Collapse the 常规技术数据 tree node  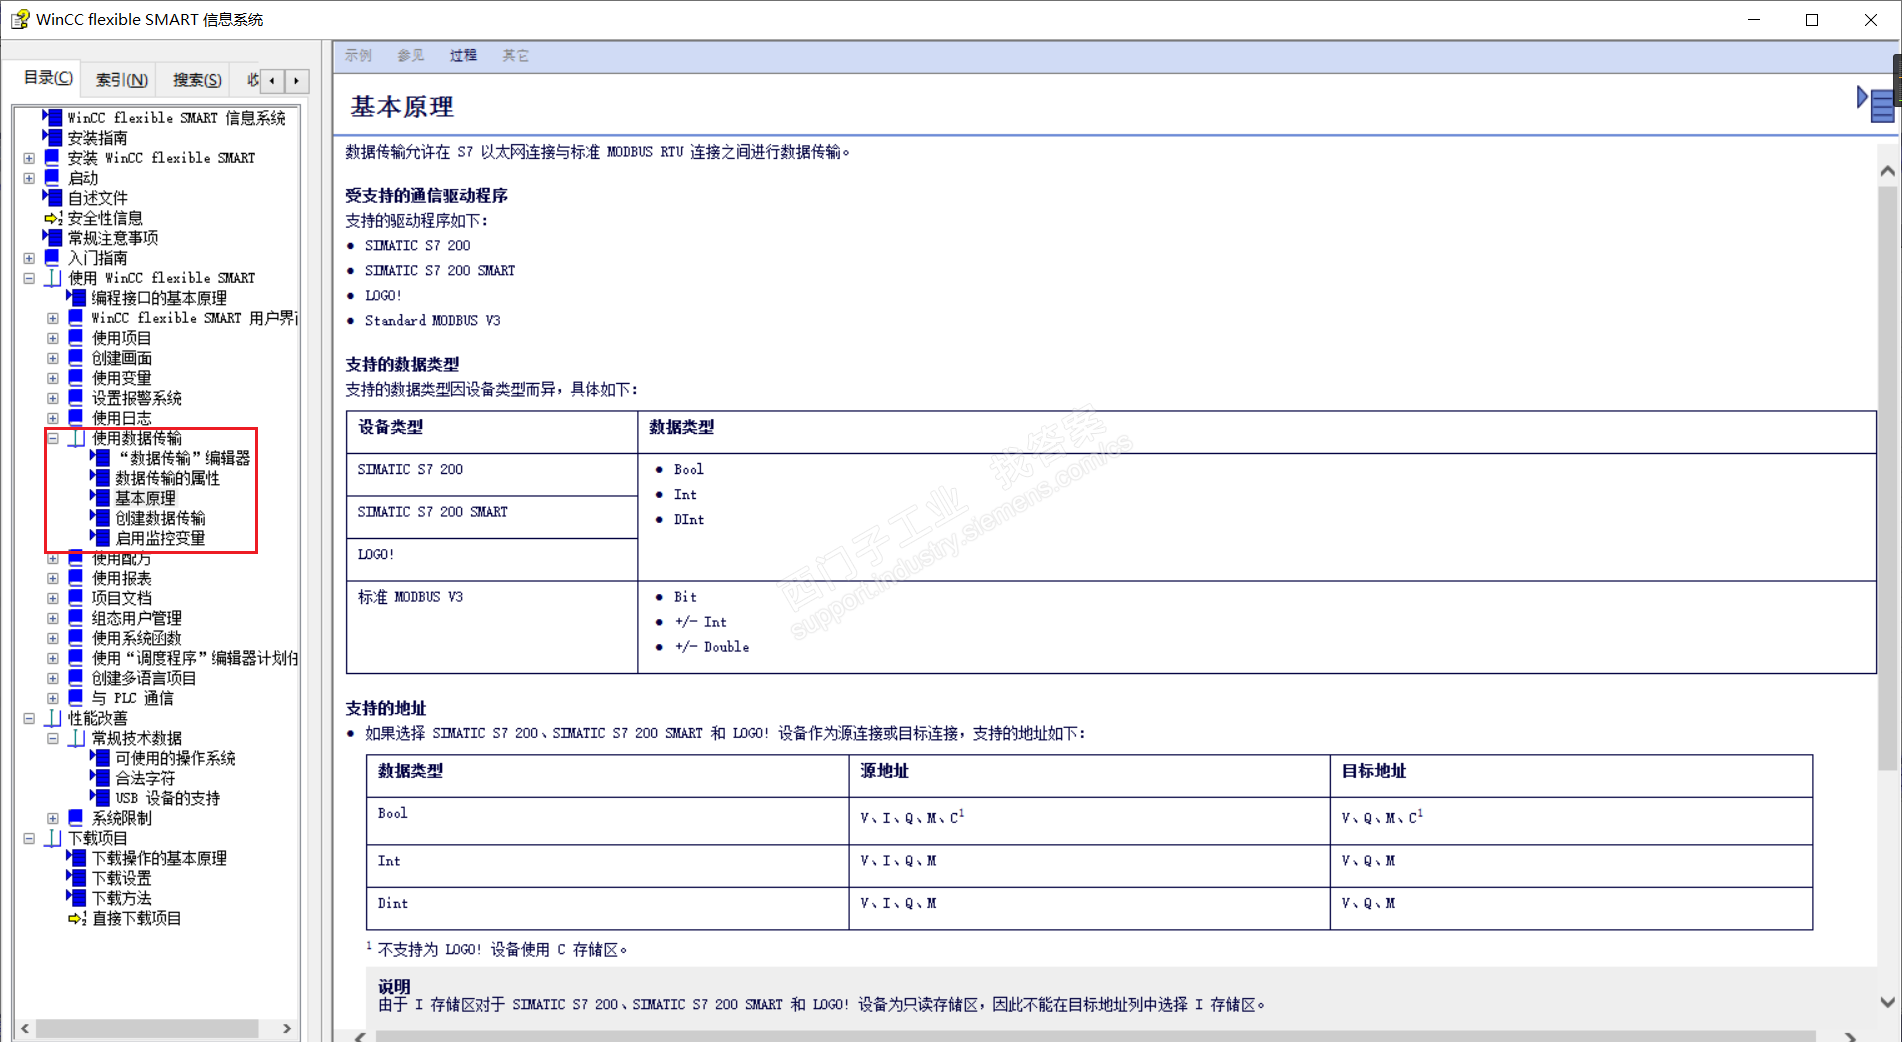pos(53,738)
